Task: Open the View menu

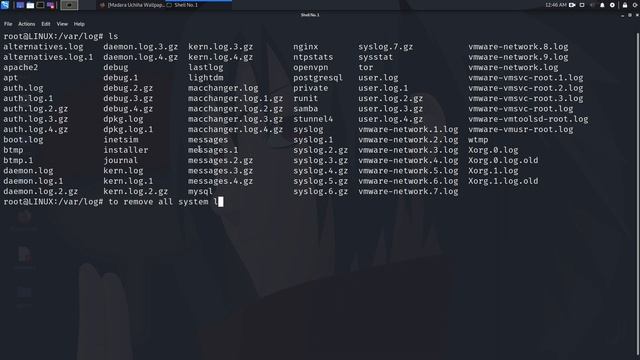Action: tap(62, 24)
